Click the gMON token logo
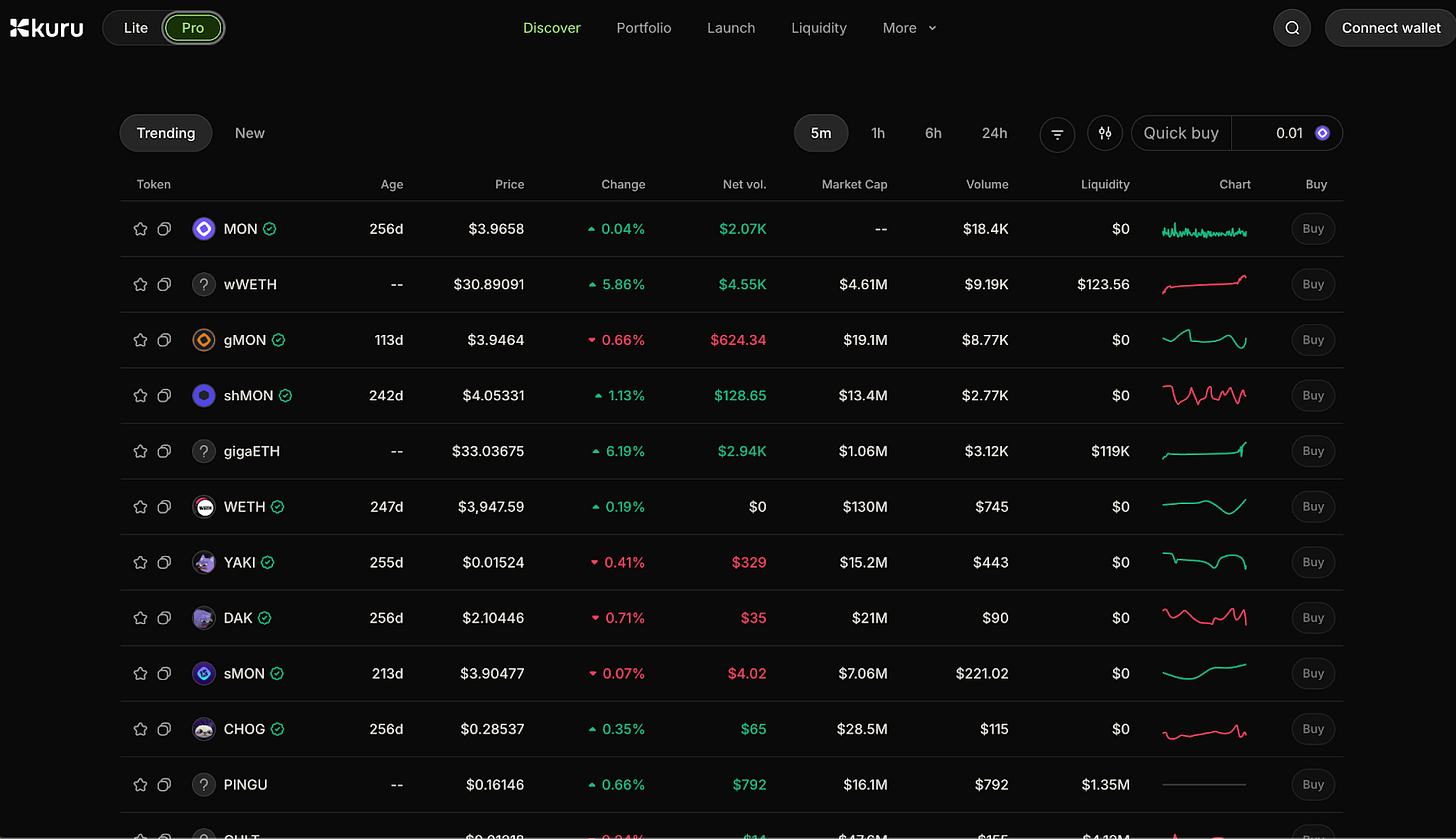The image size is (1456, 839). (204, 340)
